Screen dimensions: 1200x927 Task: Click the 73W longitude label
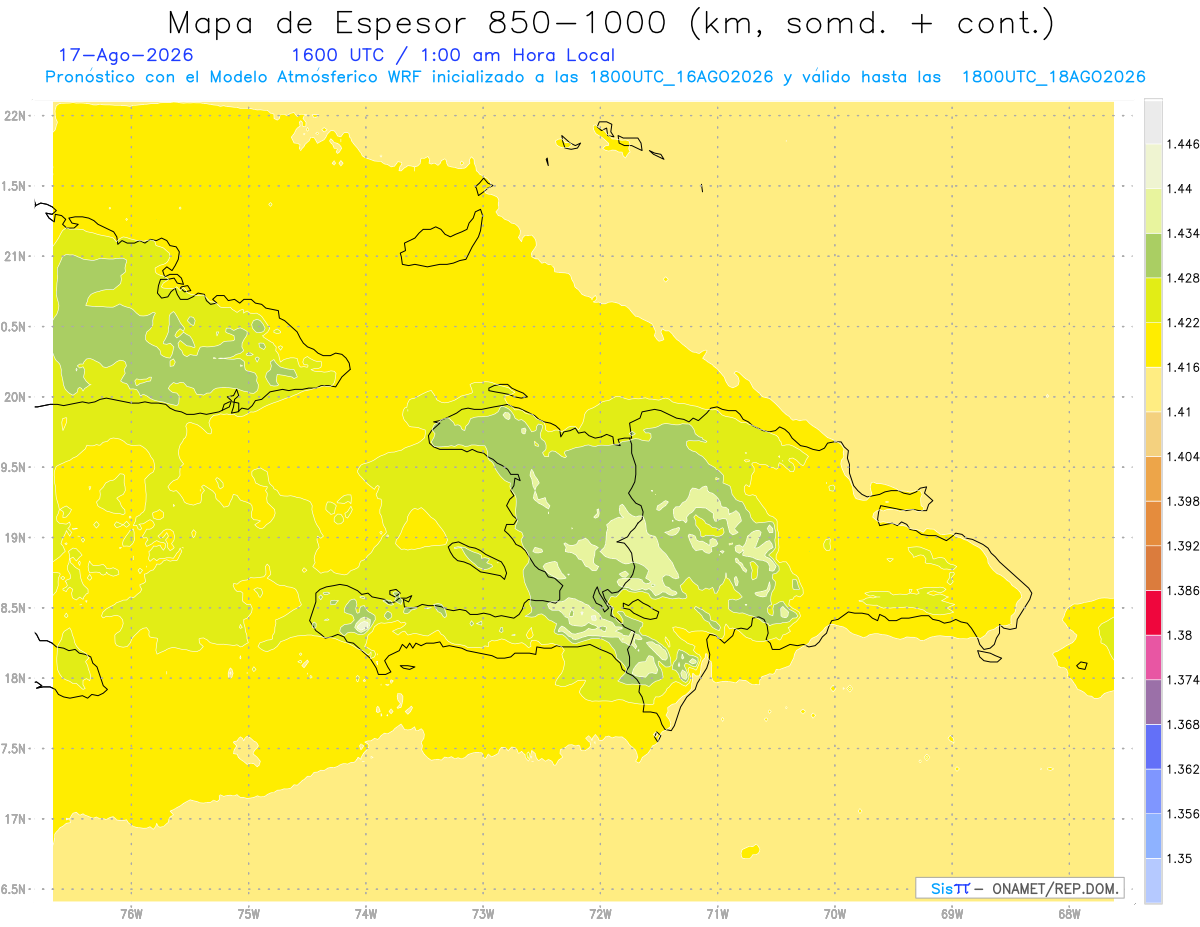(483, 913)
